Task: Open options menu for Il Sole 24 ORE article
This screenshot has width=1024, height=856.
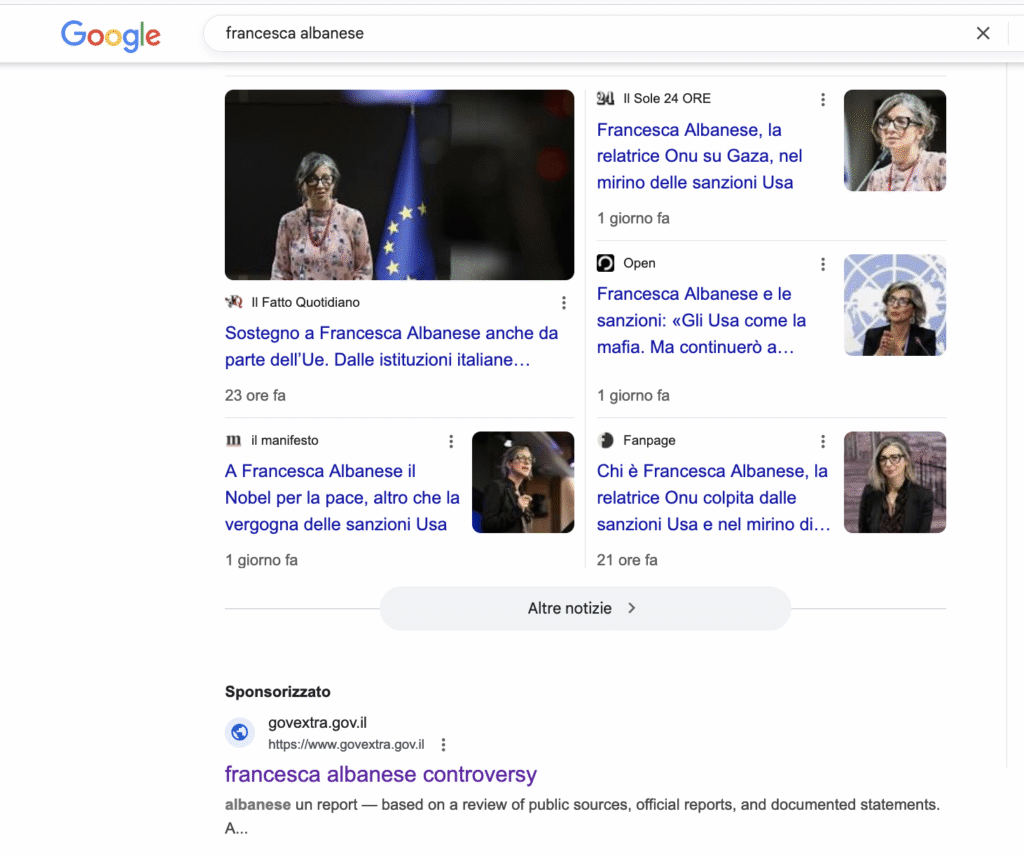Action: tap(823, 99)
